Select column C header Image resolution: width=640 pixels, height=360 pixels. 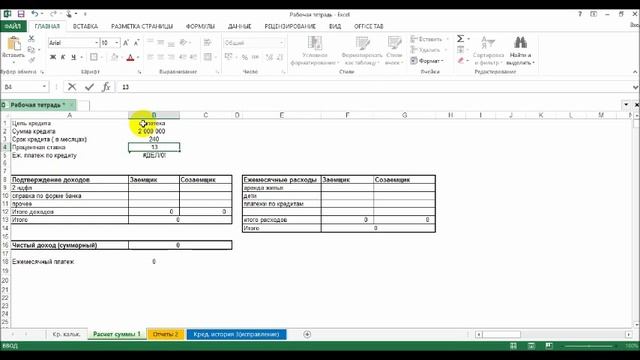click(206, 116)
